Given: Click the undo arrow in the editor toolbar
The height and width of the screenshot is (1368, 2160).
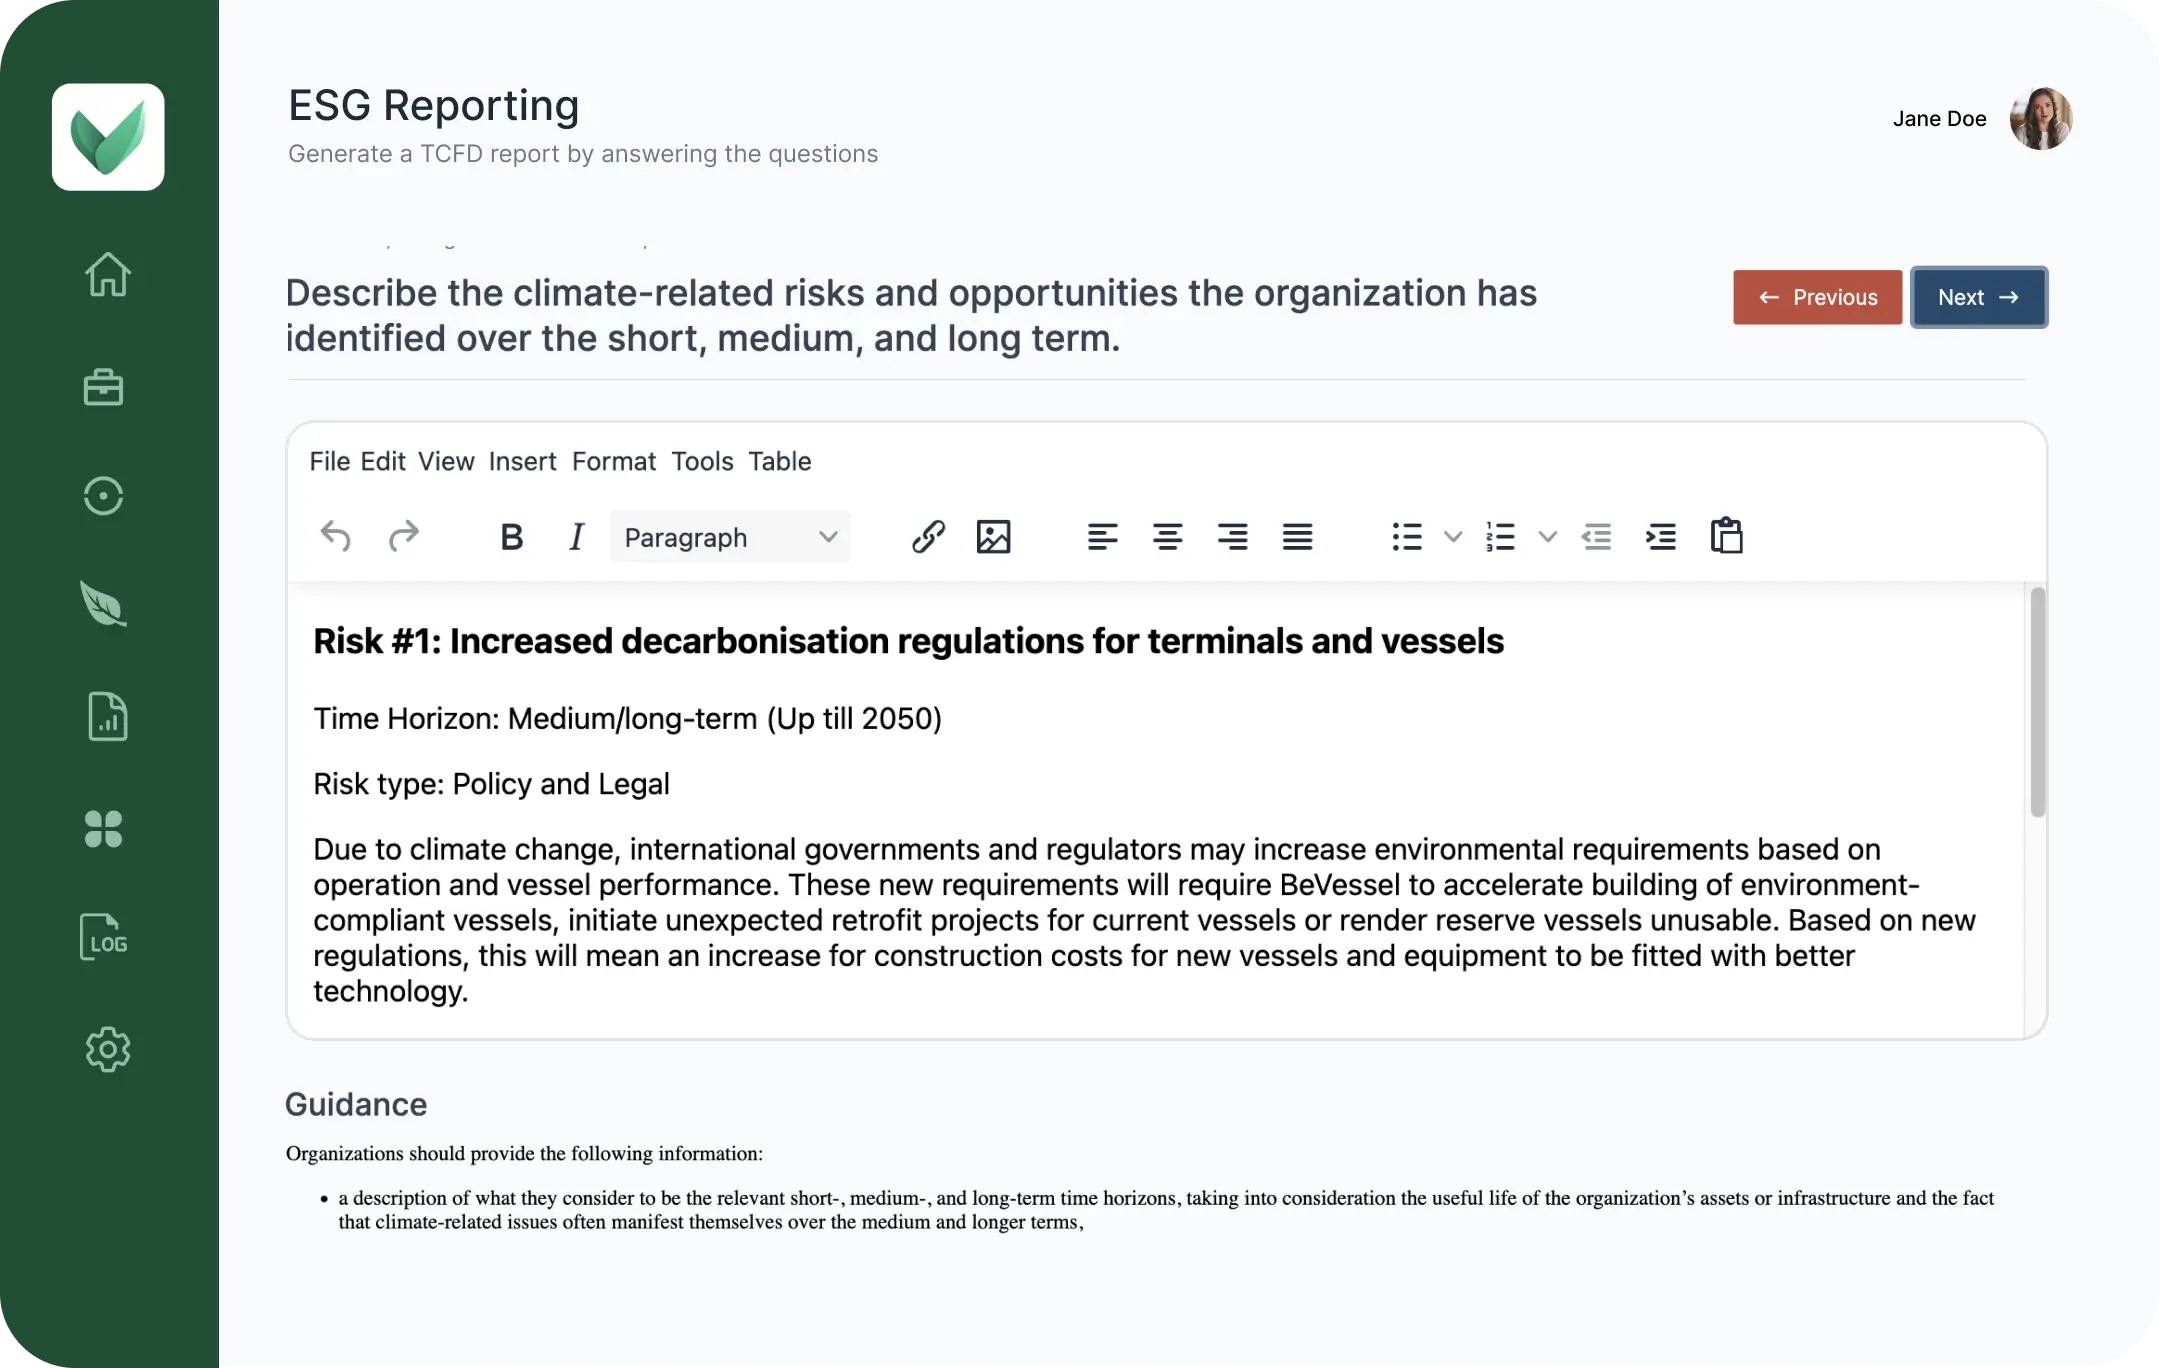Looking at the screenshot, I should [337, 537].
